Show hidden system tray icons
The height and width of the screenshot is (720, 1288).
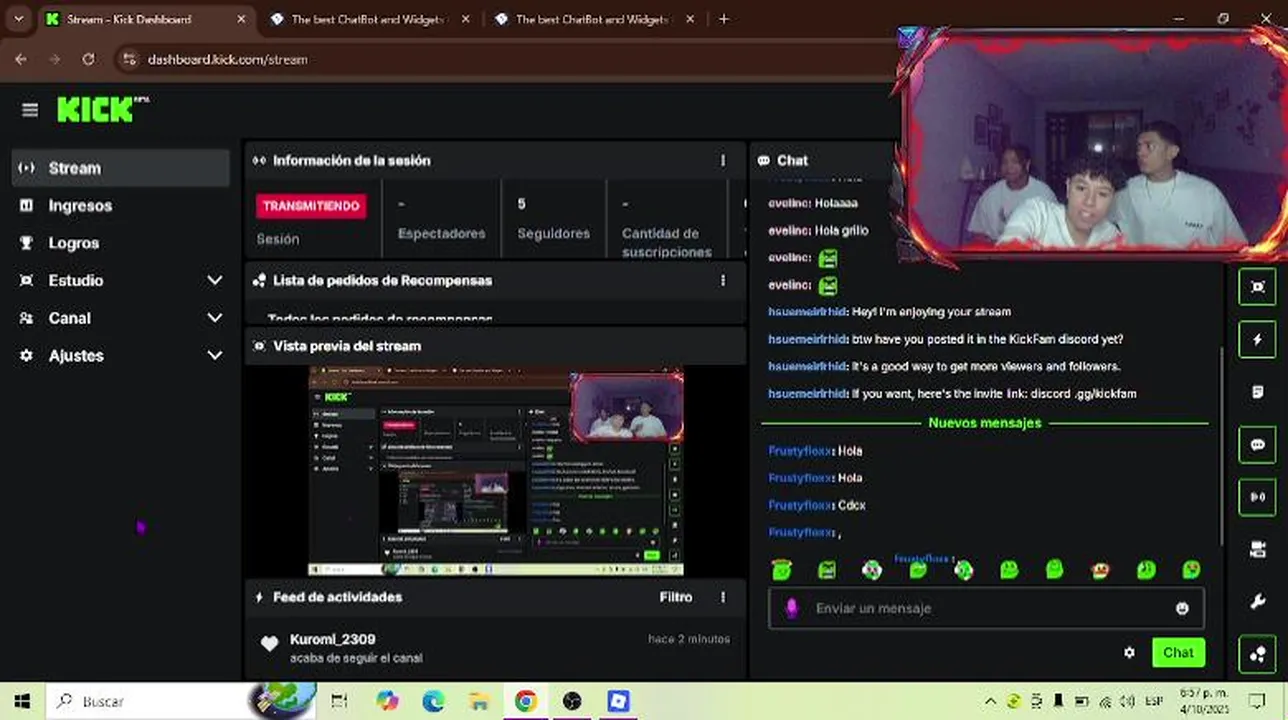point(990,701)
